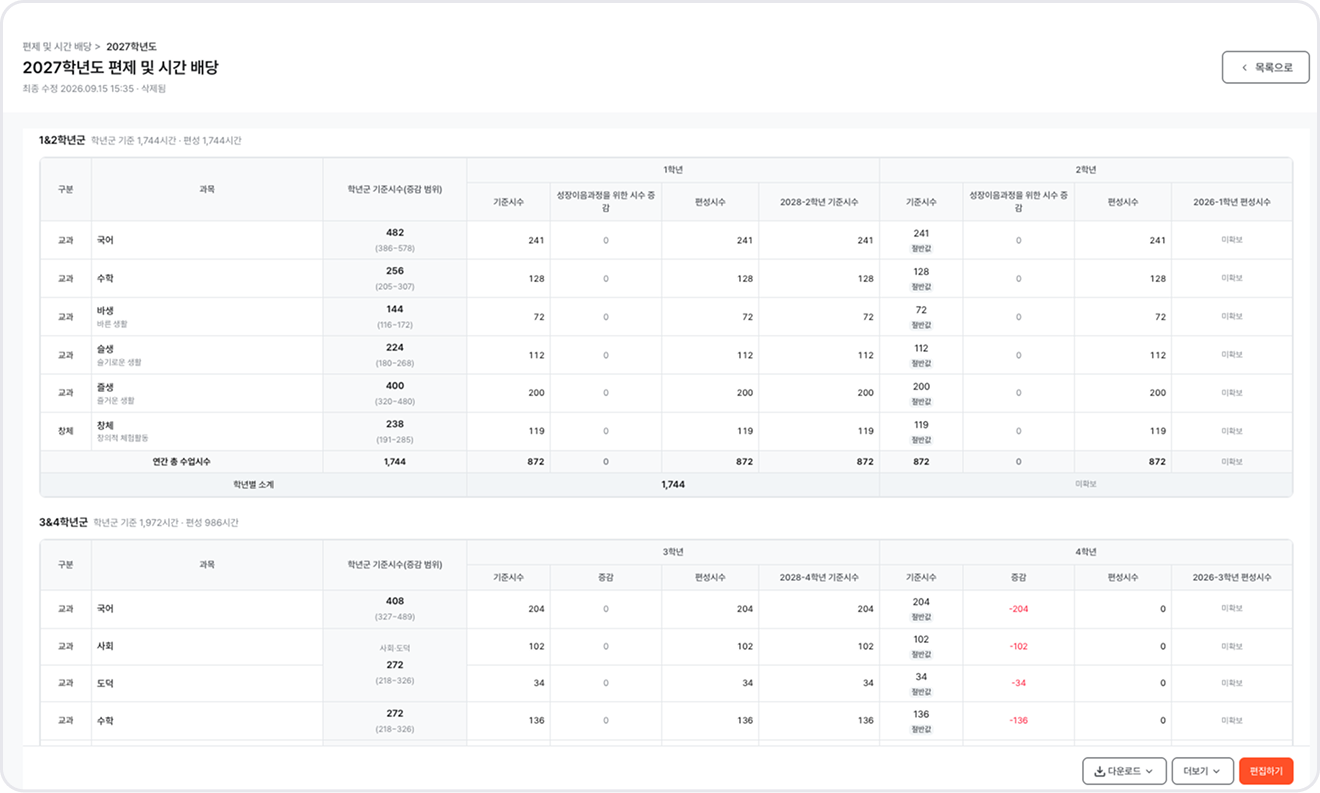Expand the 더보기 menu
This screenshot has height=793, width=1320.
click(x=1202, y=771)
